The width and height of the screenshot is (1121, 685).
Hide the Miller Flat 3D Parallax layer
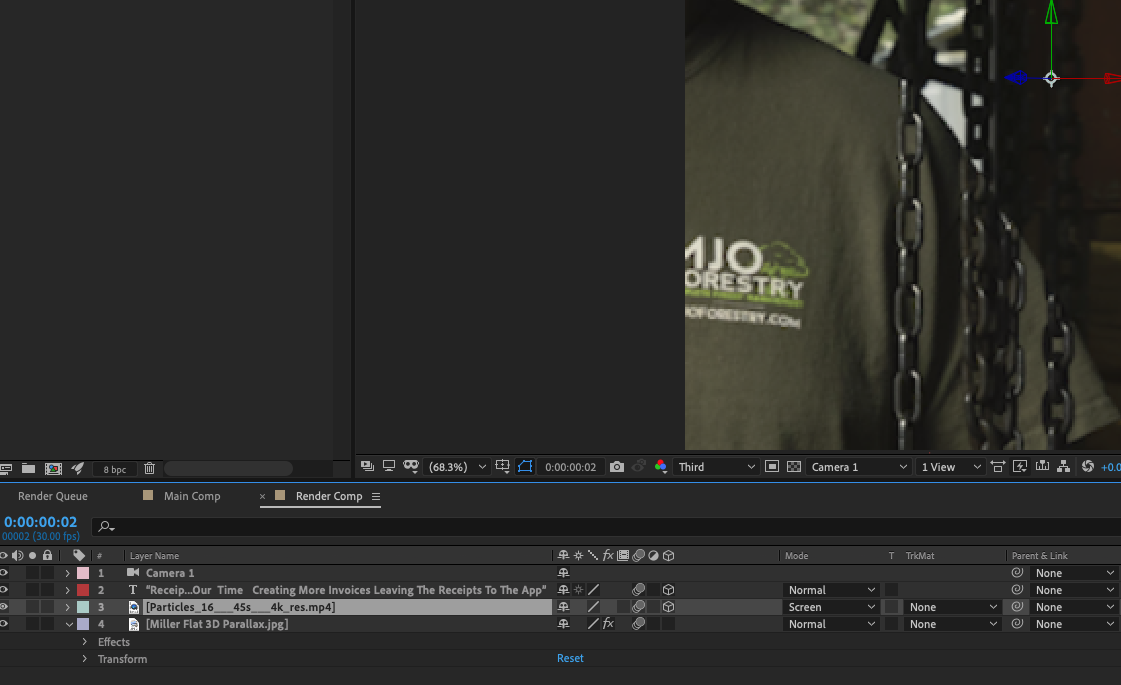coord(3,623)
